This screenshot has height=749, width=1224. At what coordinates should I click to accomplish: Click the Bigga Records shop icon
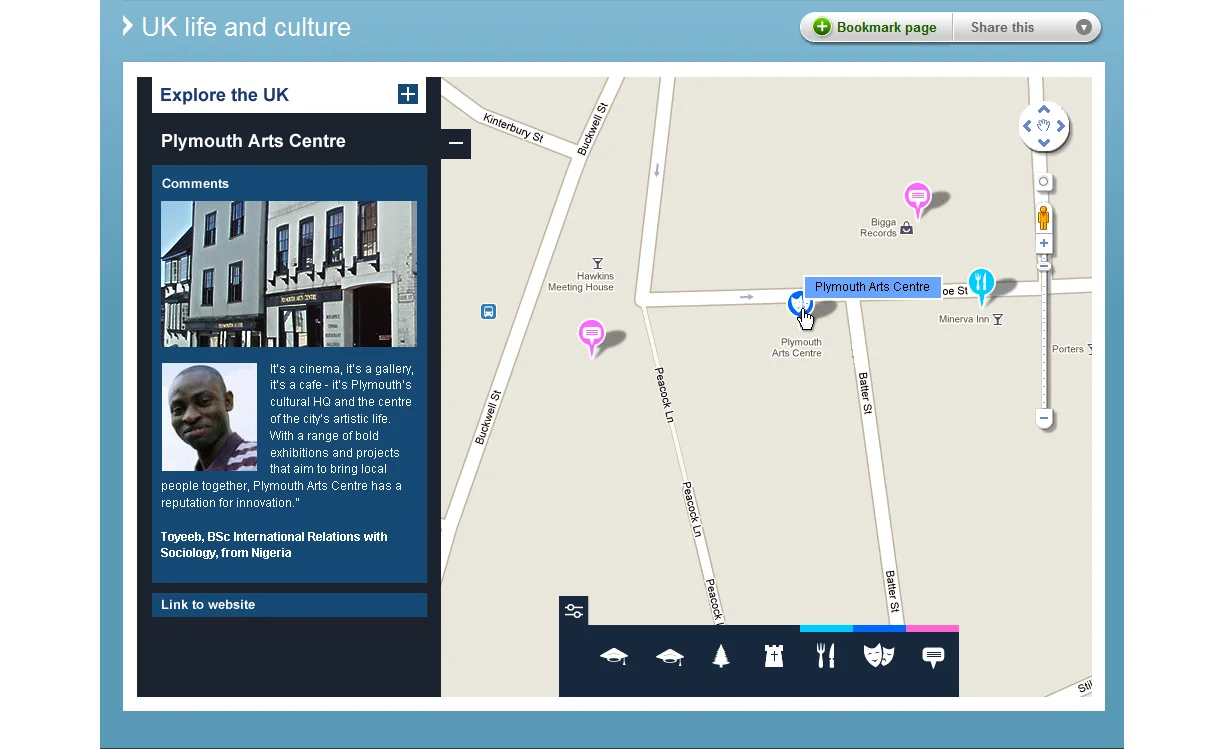coord(906,228)
